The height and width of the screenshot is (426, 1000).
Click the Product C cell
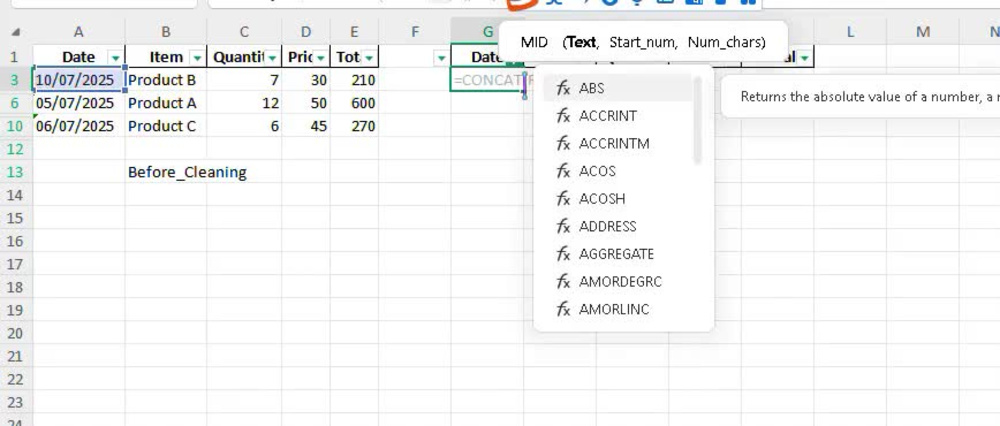pos(166,126)
